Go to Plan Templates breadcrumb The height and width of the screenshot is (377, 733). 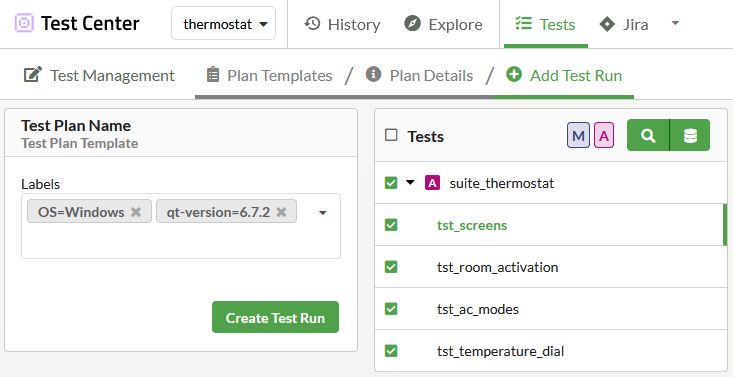tap(269, 75)
